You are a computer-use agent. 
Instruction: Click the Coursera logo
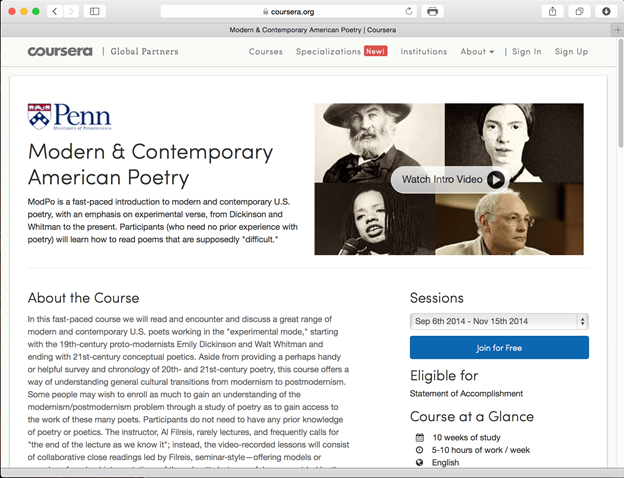pyautogui.click(x=60, y=51)
